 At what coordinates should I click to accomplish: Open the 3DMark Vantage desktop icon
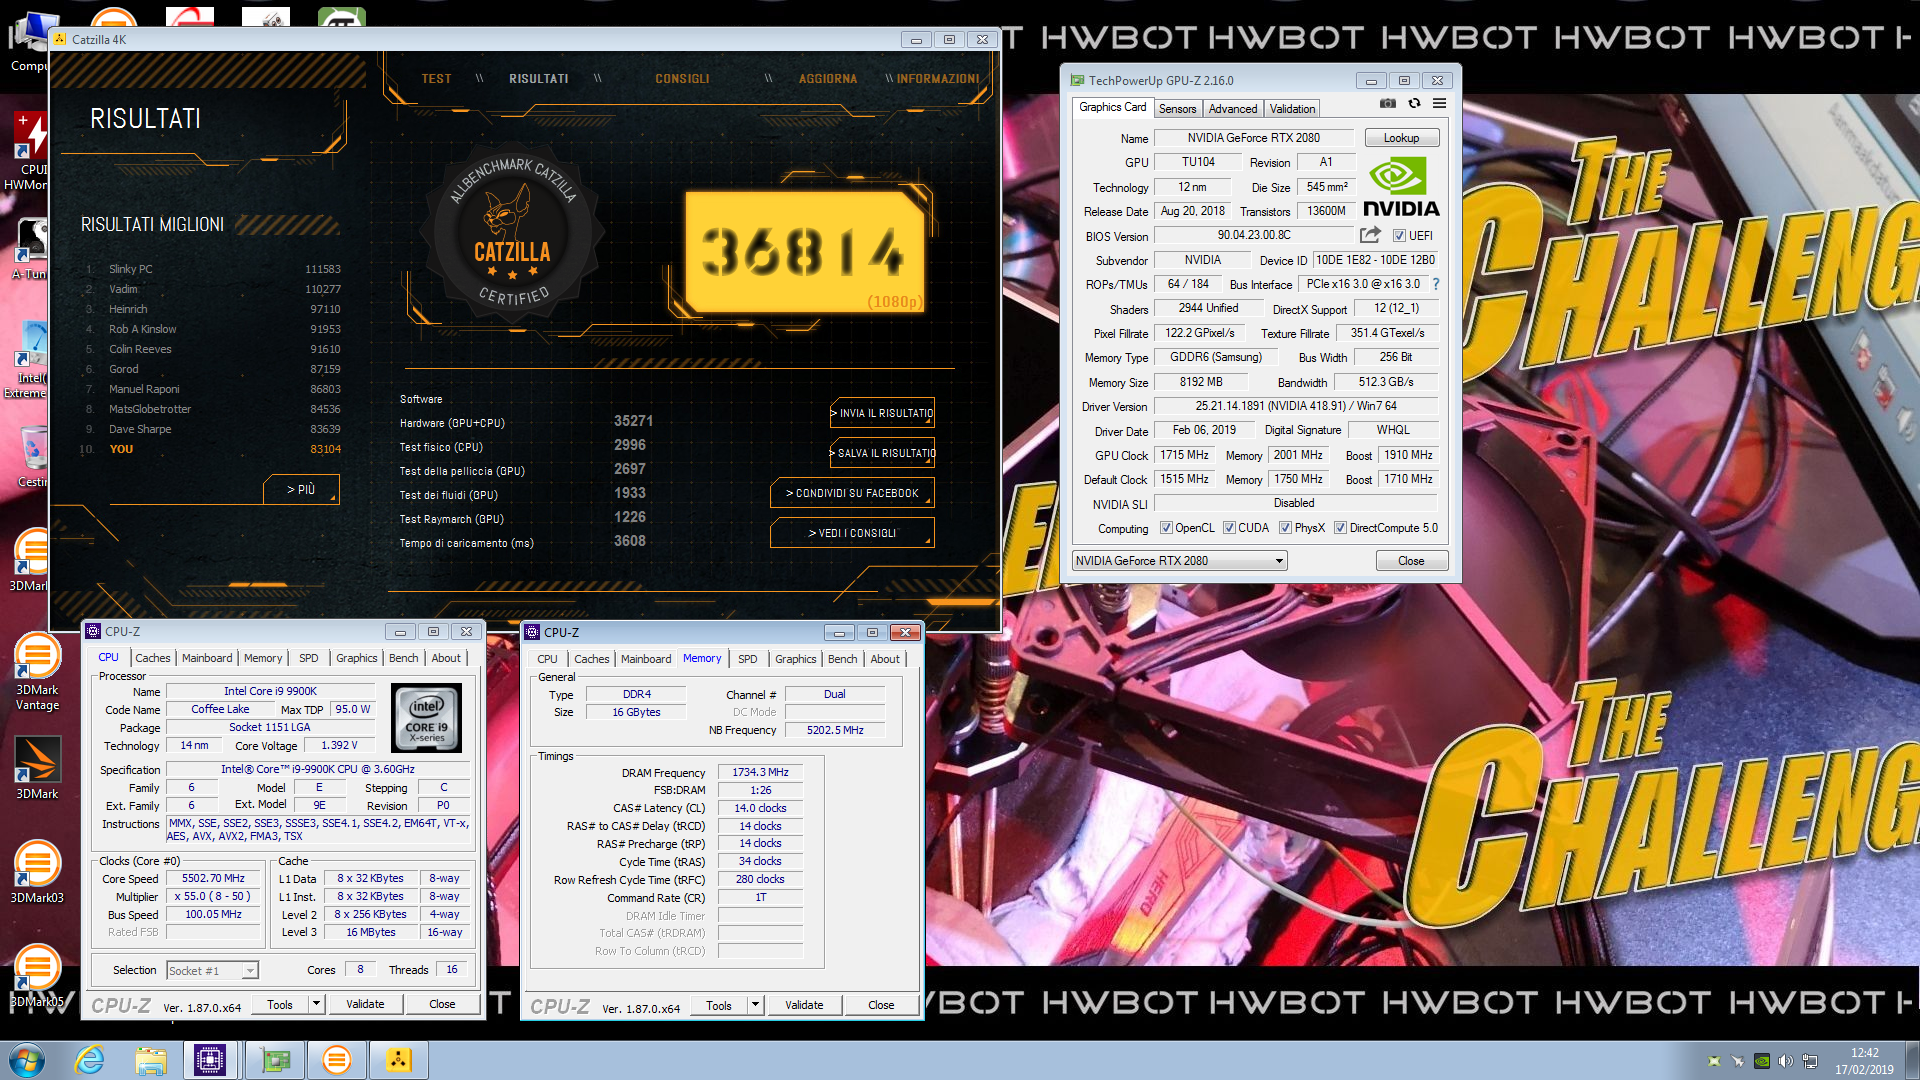(37, 671)
